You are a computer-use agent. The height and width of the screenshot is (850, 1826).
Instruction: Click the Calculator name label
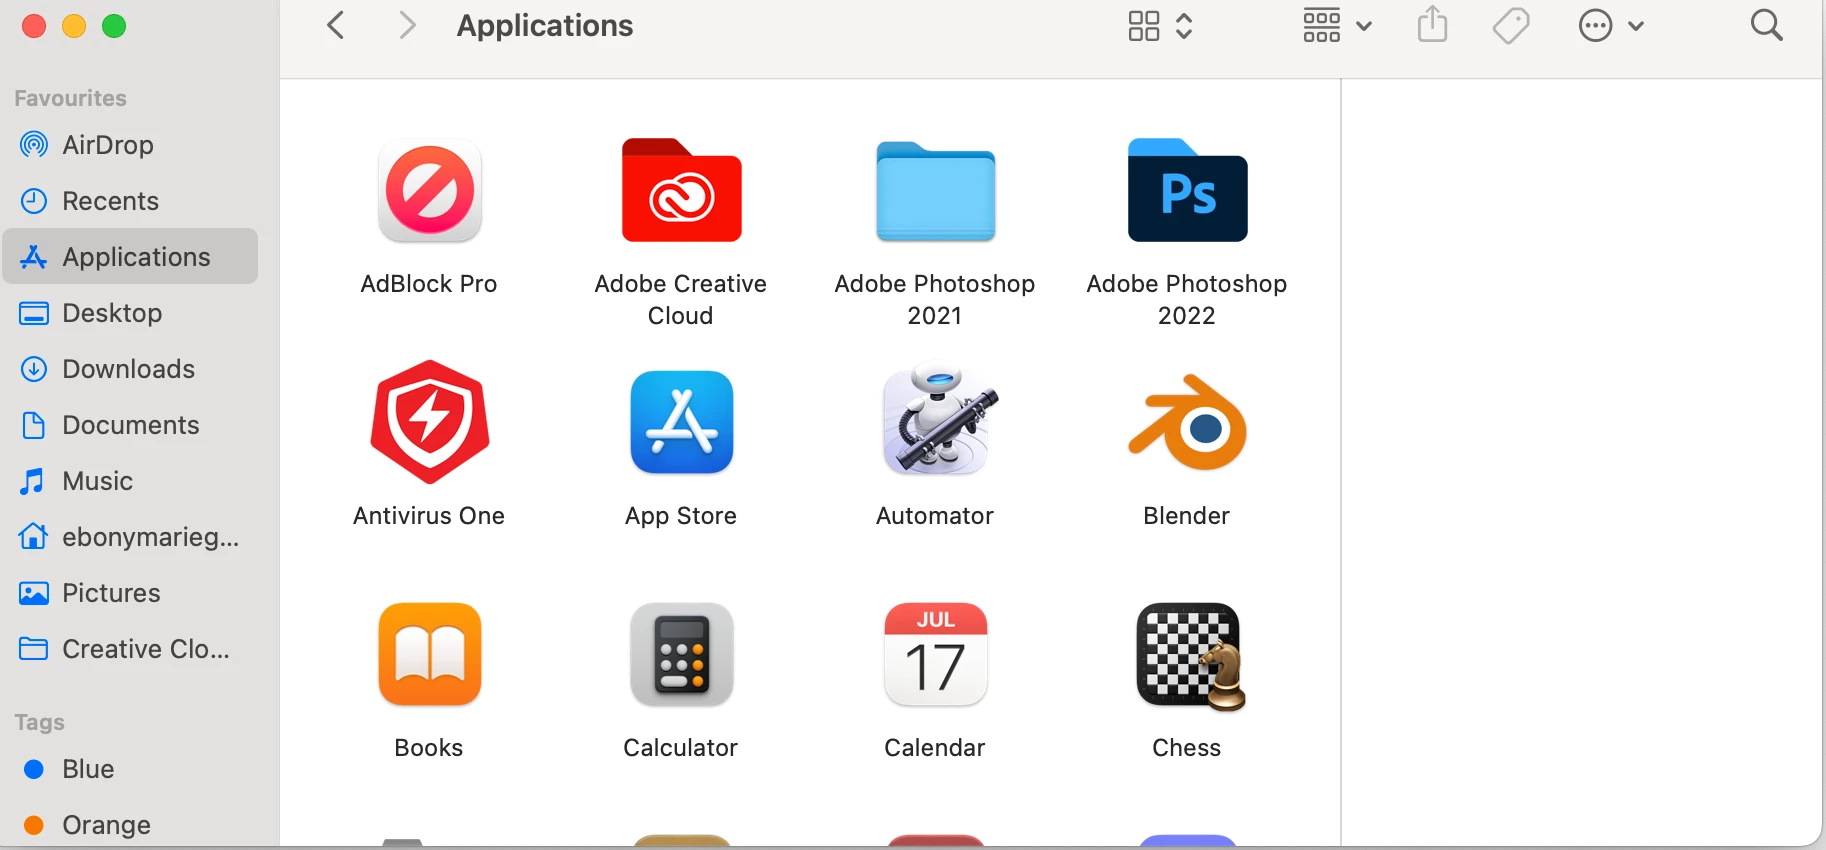[681, 748]
